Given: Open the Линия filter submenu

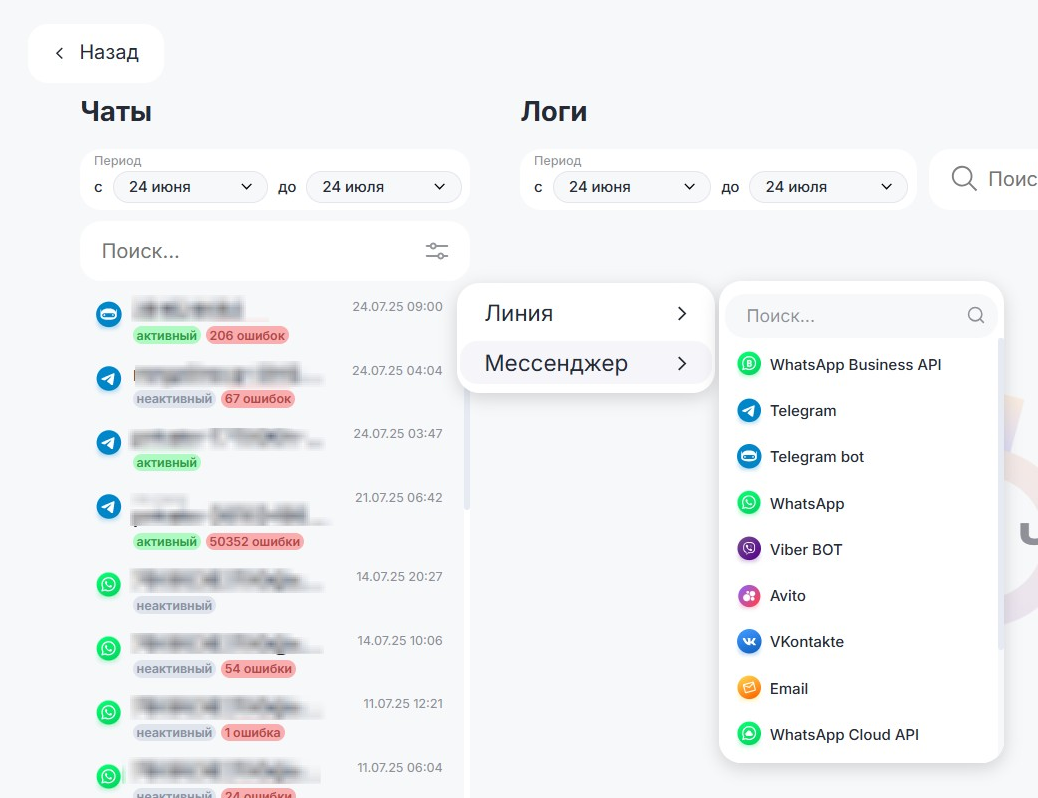Looking at the screenshot, I should coord(585,314).
